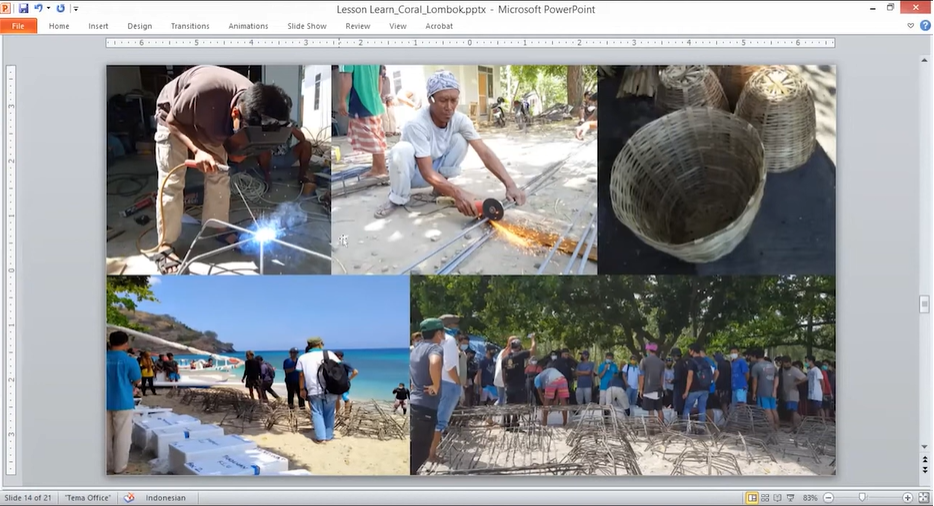Open the Transitions ribbon tab
The image size is (934, 506).
[190, 26]
